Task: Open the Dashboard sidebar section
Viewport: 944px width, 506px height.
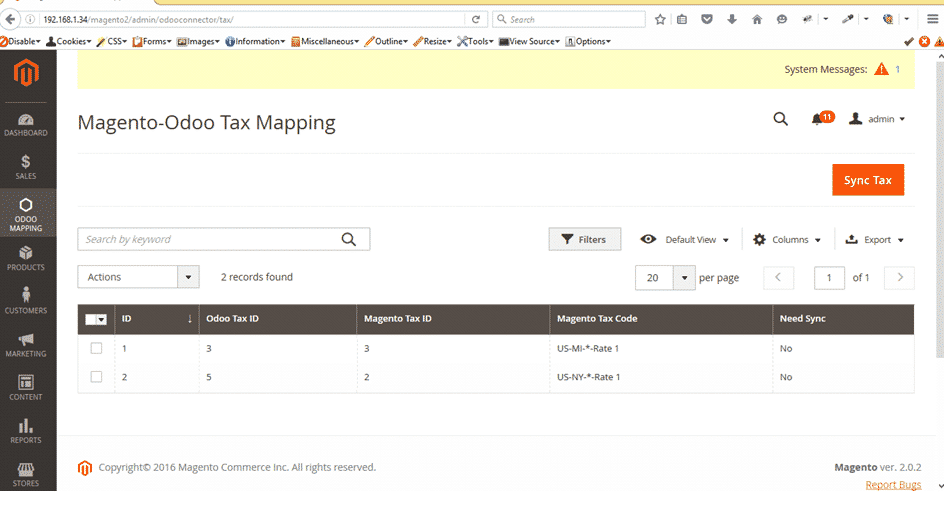Action: coord(26,125)
